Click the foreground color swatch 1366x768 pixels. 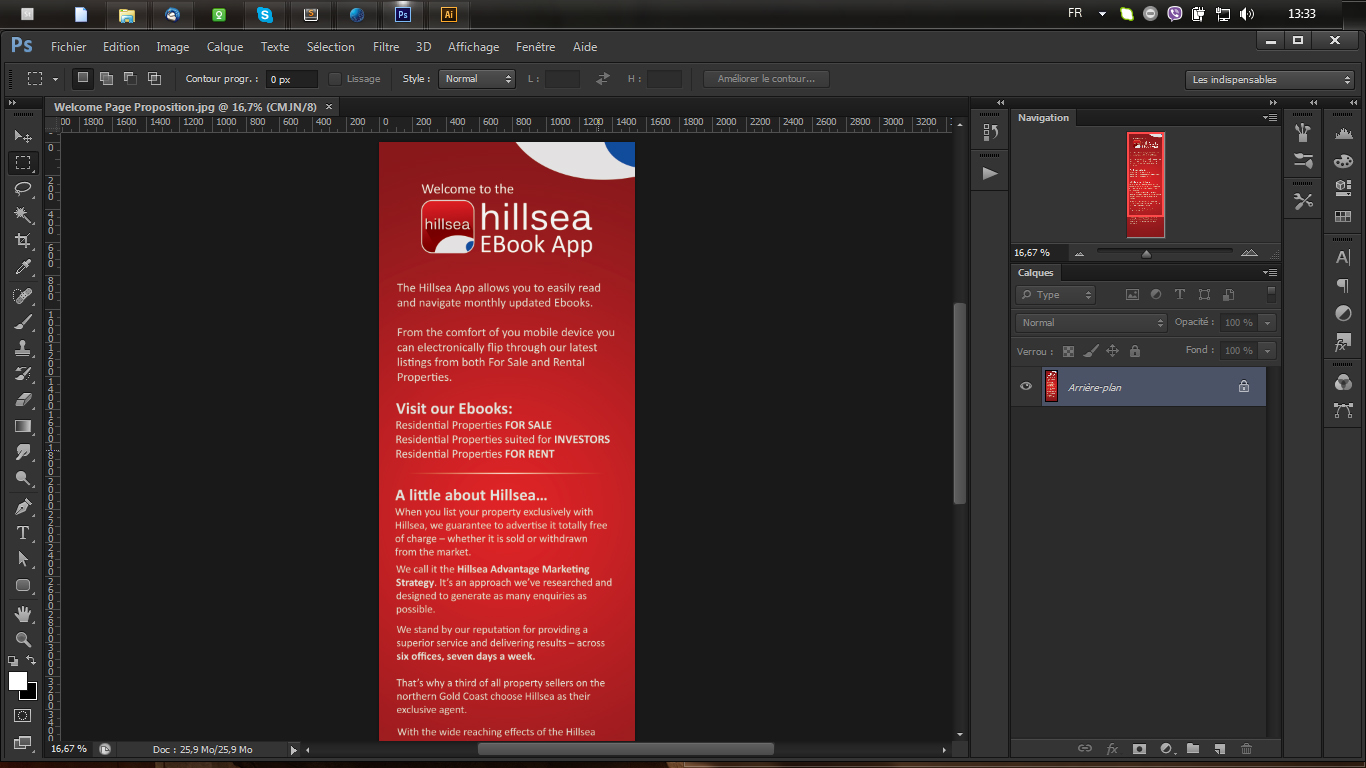tap(17, 680)
